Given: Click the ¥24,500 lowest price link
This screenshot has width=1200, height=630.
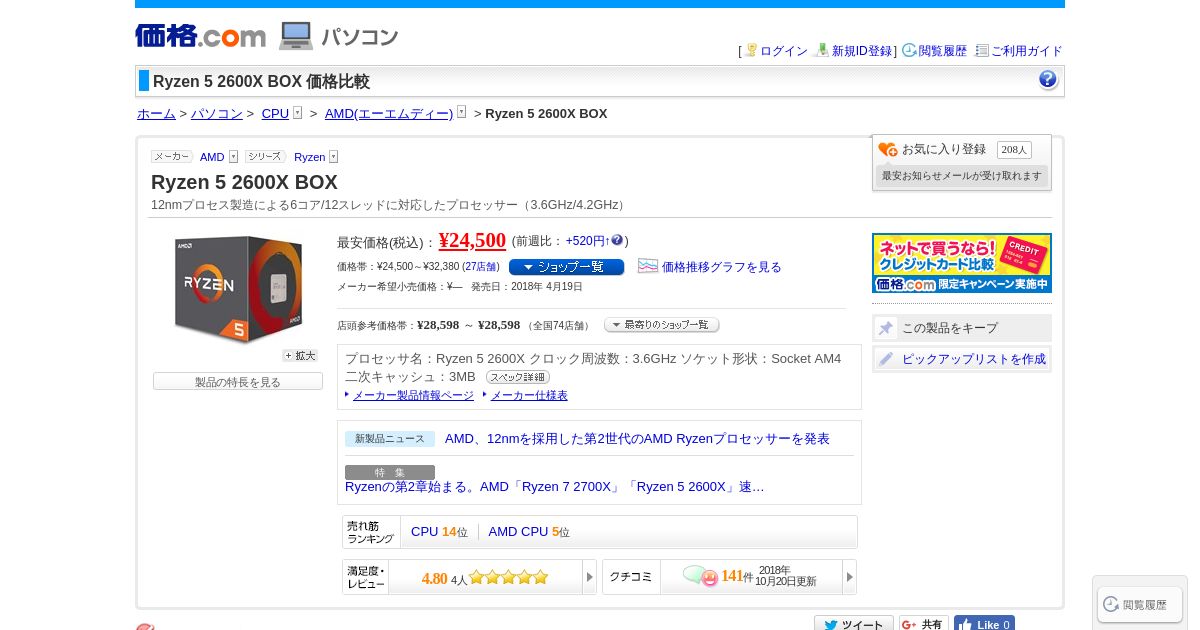Looking at the screenshot, I should coord(472,241).
